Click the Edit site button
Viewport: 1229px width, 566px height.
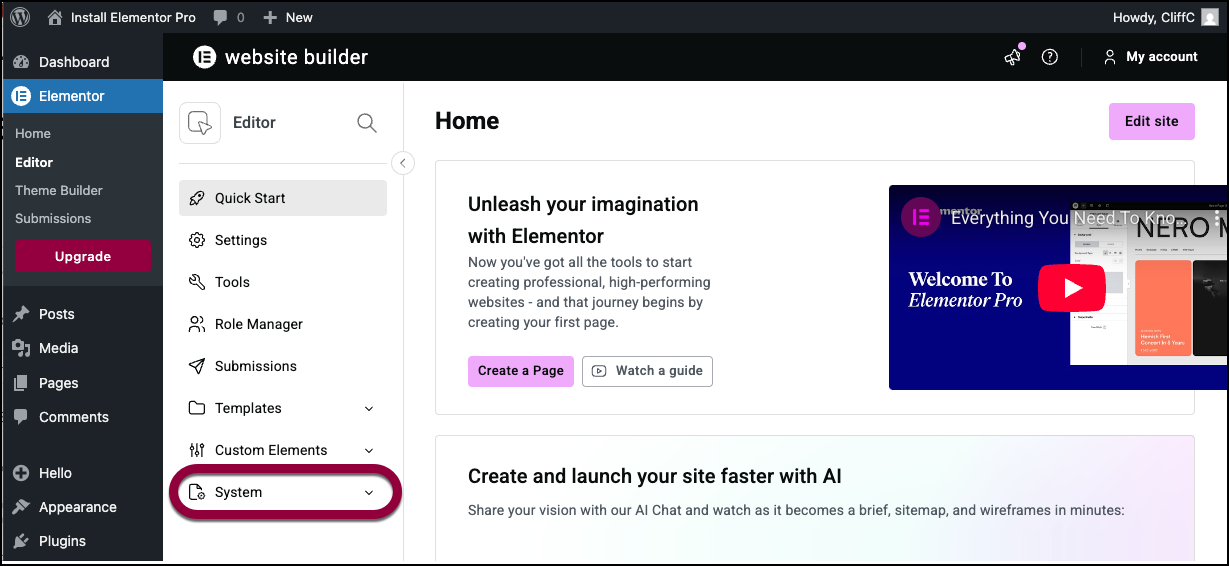coord(1152,121)
